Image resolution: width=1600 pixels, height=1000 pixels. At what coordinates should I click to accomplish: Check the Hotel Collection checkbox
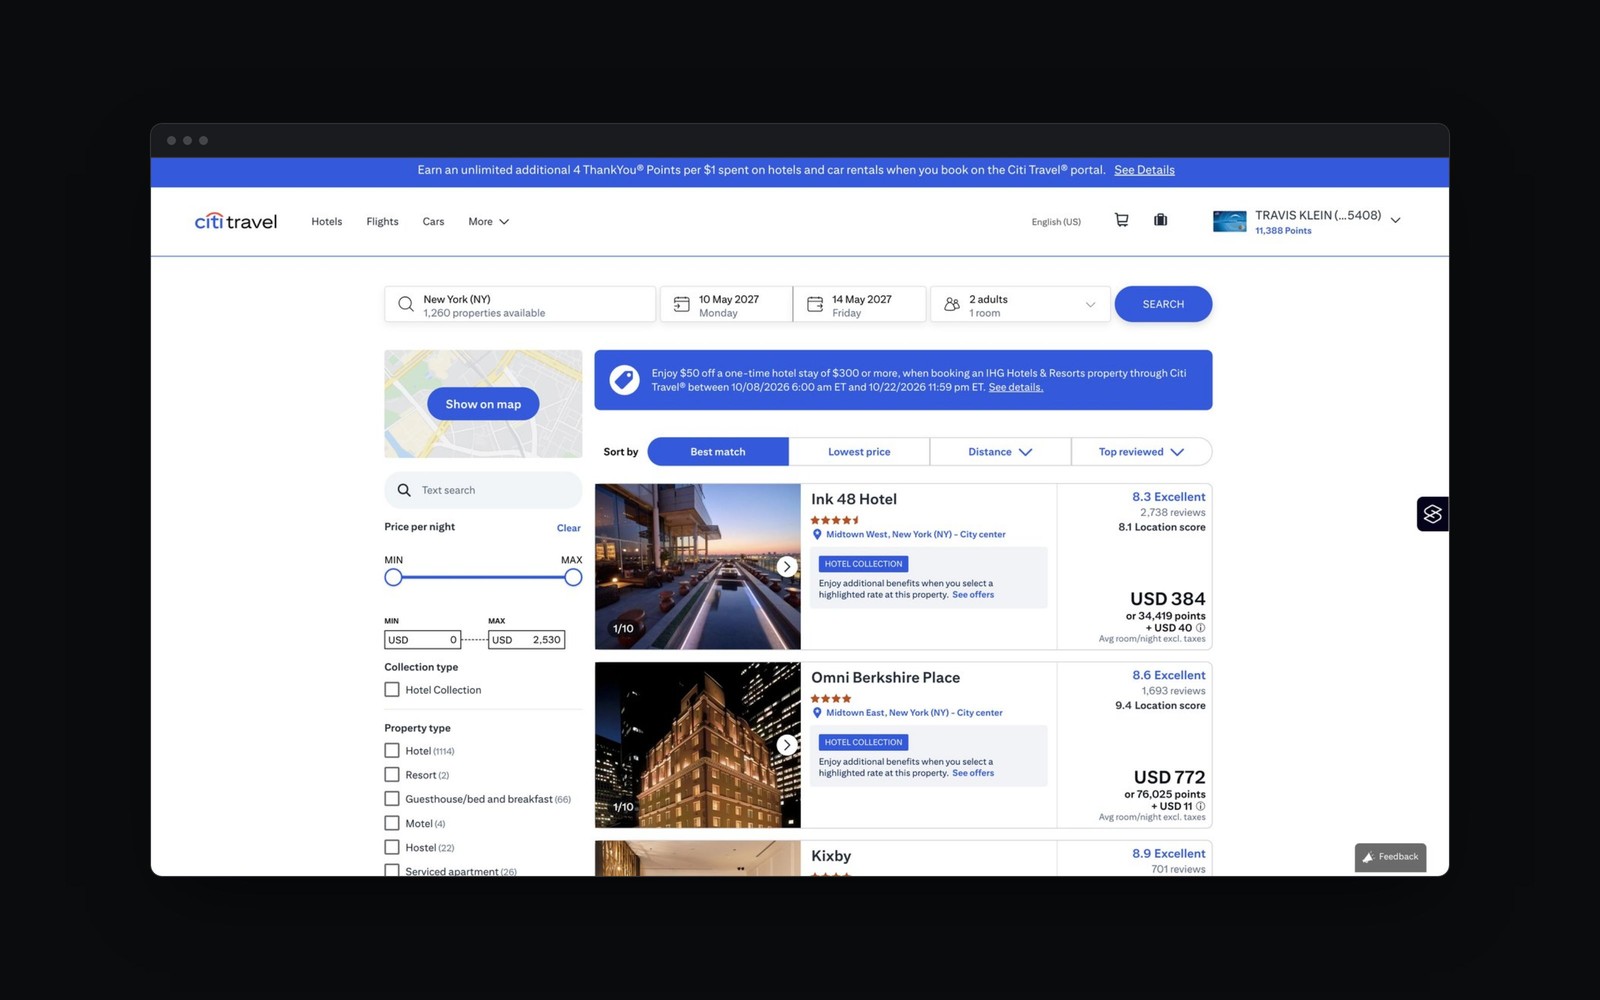coord(392,690)
